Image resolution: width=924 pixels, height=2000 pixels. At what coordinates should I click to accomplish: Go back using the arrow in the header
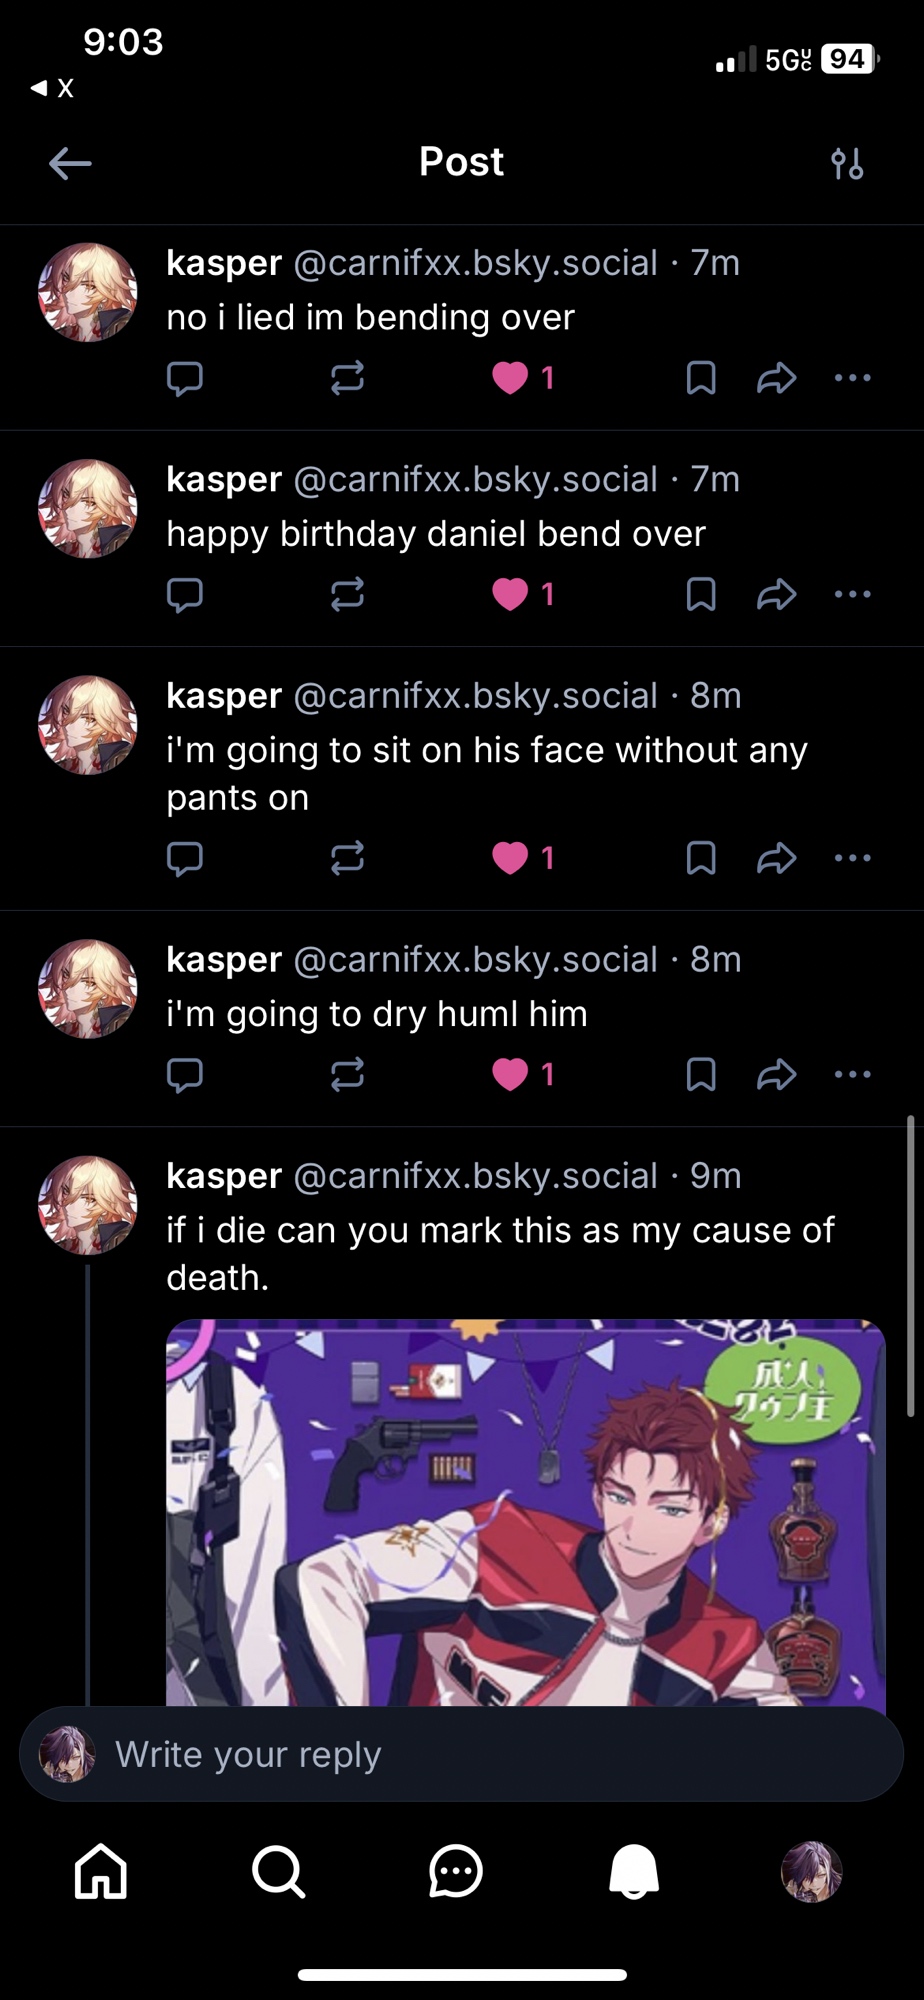point(70,163)
